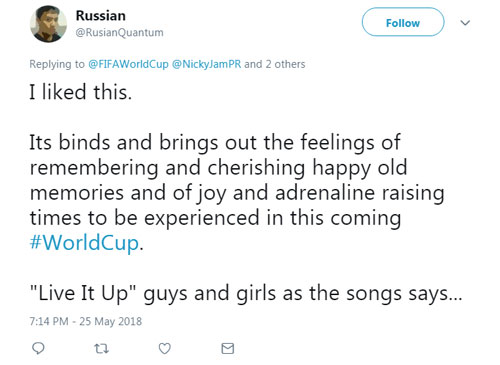Click the word "cherishing" in the tweet
Image resolution: width=500 pixels, height=365 pixels.
256,167
